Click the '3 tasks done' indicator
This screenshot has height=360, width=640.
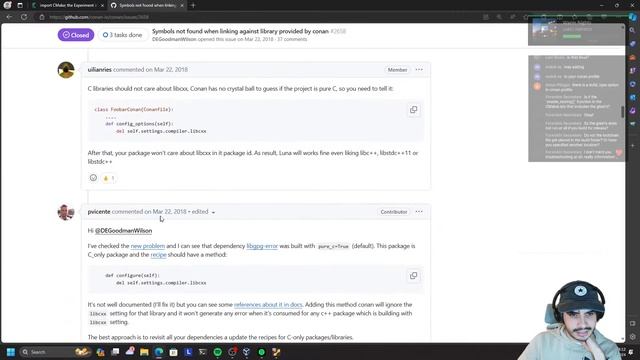(x=122, y=35)
